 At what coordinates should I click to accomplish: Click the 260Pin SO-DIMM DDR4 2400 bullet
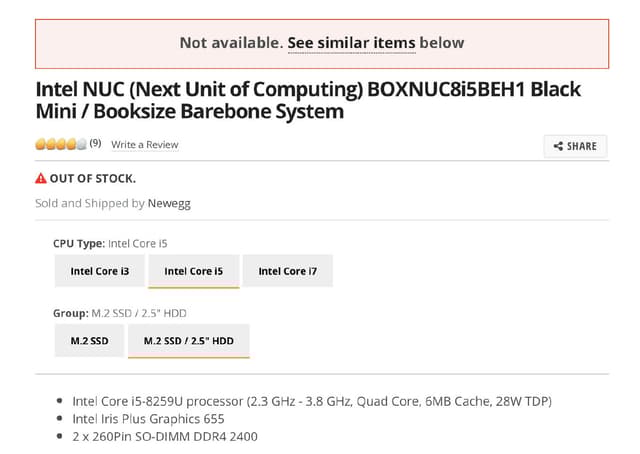tap(165, 437)
